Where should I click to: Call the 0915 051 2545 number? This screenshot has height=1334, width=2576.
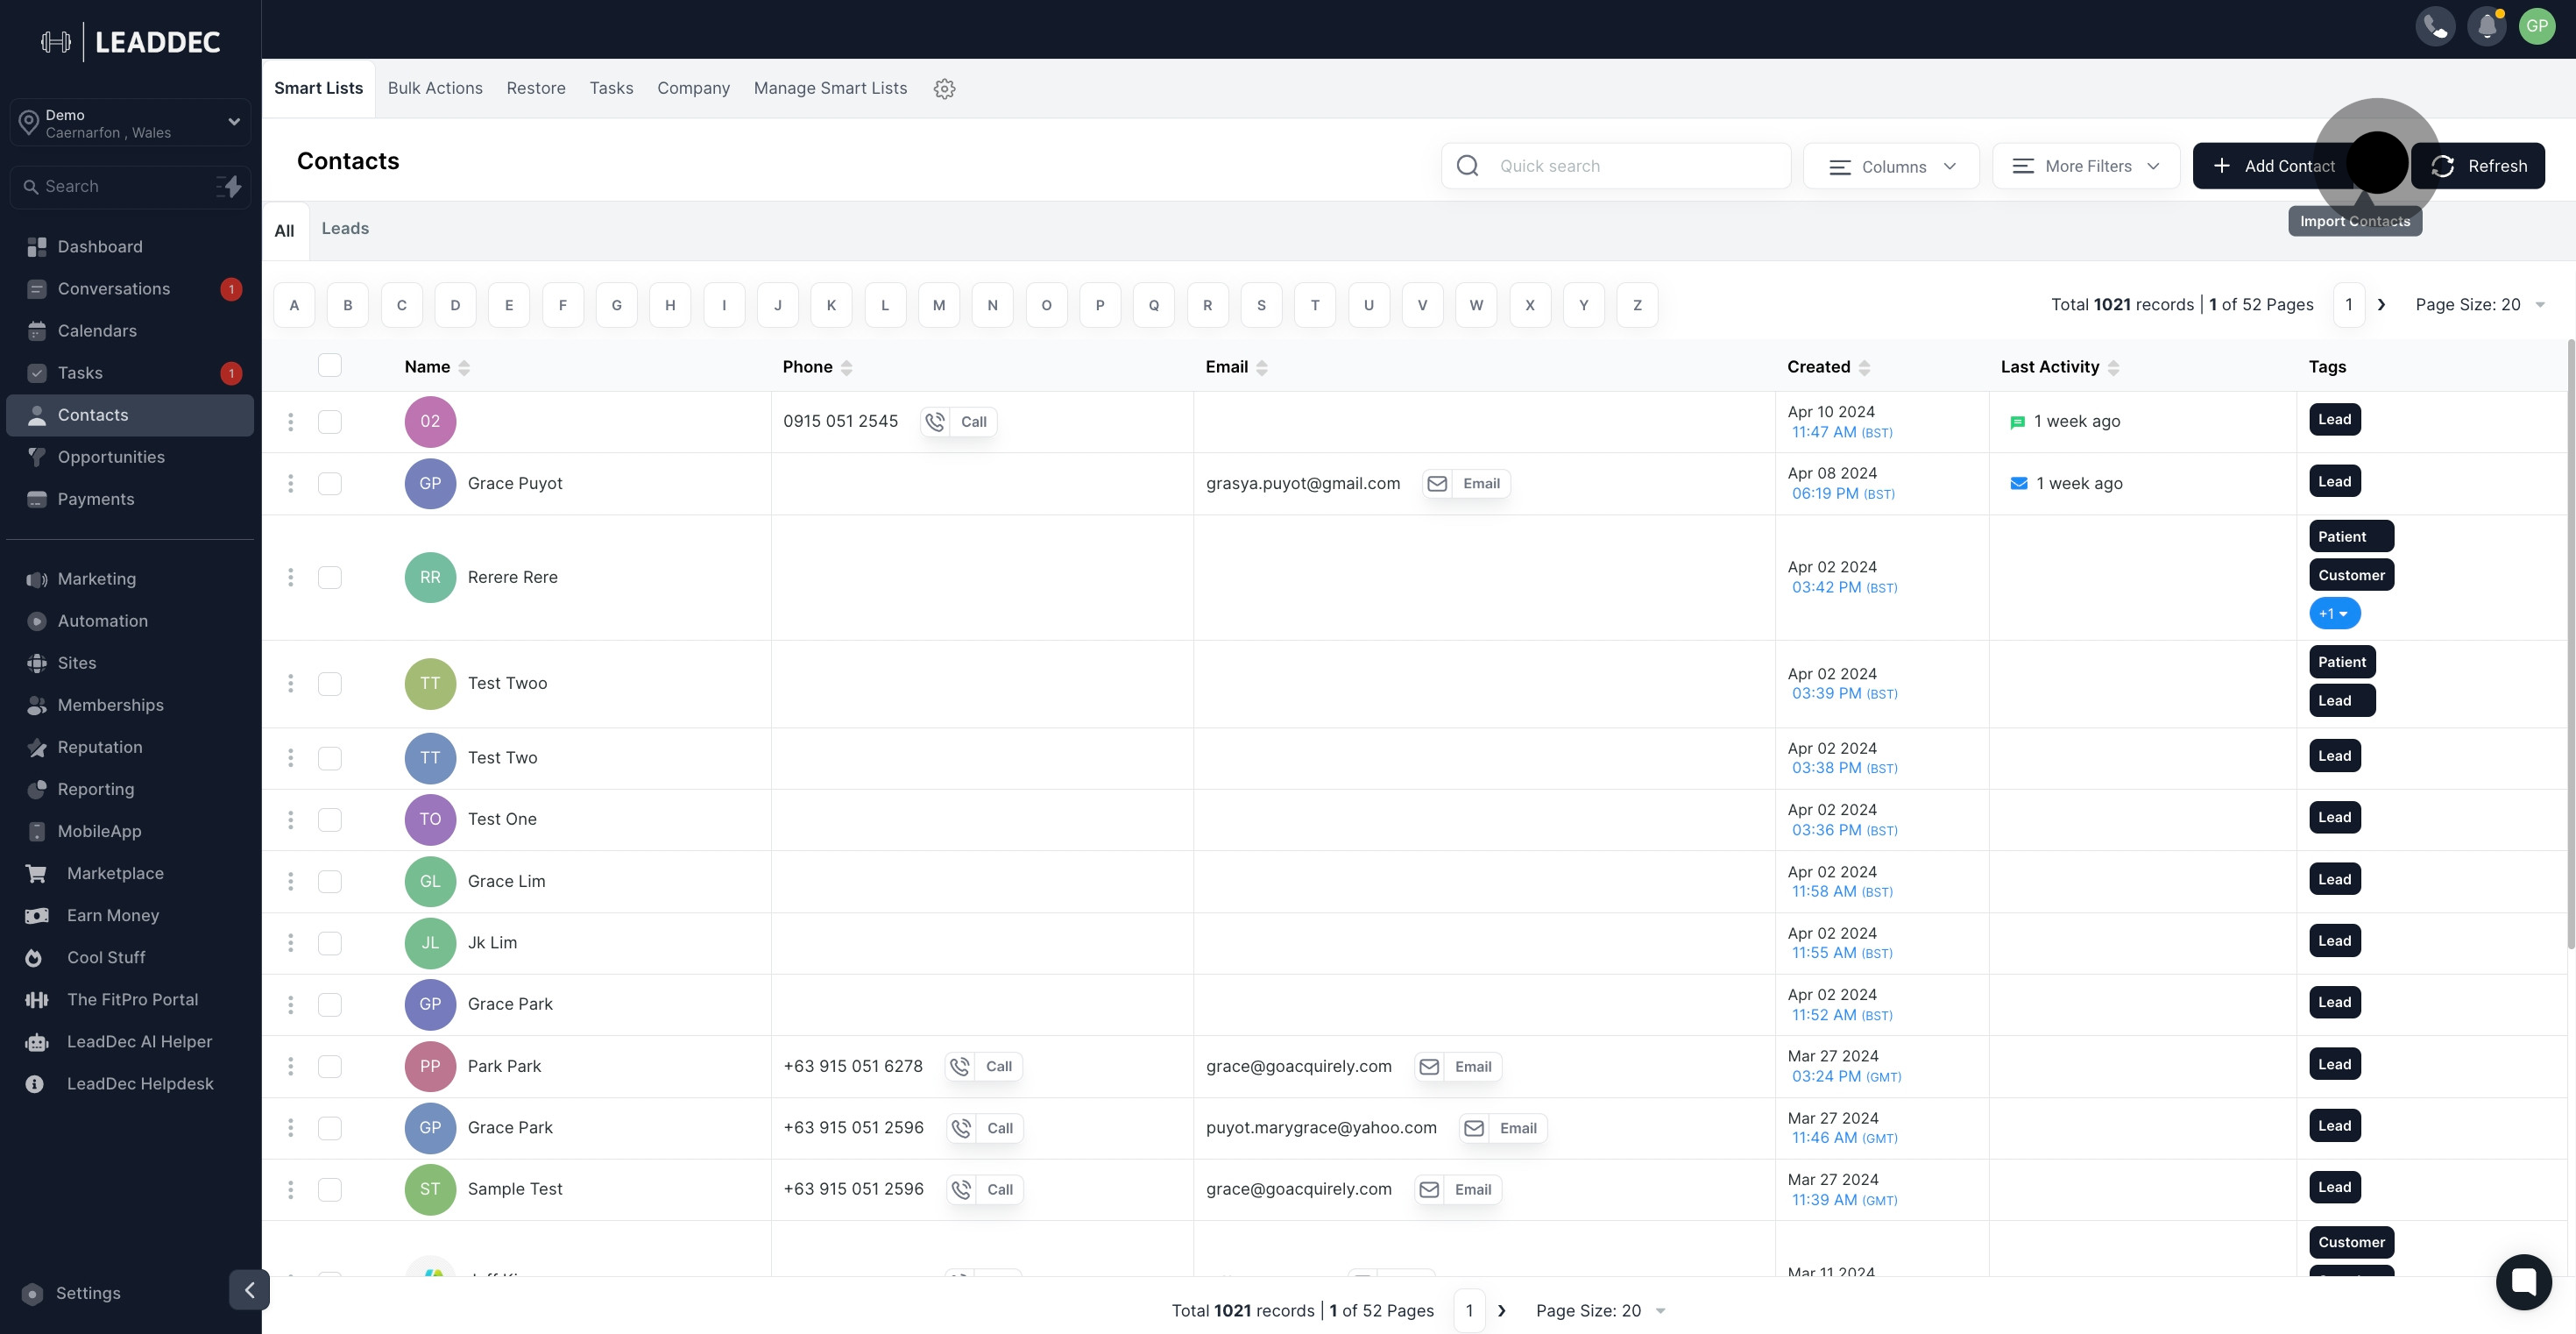pos(958,421)
